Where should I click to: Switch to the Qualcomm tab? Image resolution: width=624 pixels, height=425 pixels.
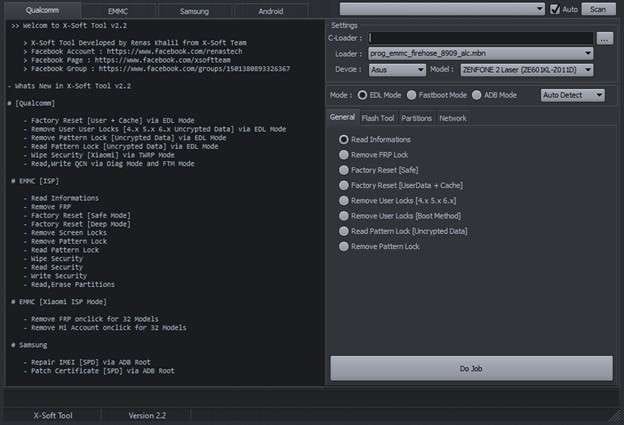click(42, 10)
